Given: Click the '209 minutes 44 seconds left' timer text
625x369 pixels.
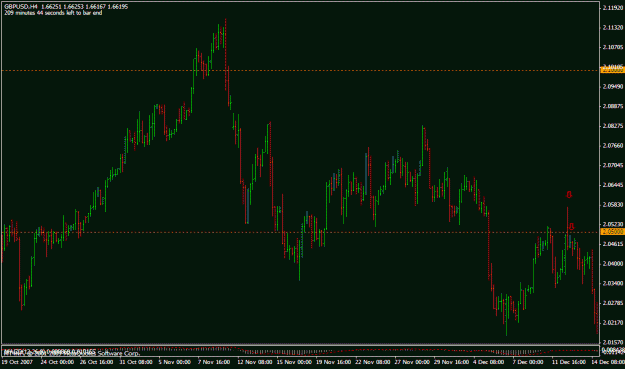Looking at the screenshot, I should 53,13.
